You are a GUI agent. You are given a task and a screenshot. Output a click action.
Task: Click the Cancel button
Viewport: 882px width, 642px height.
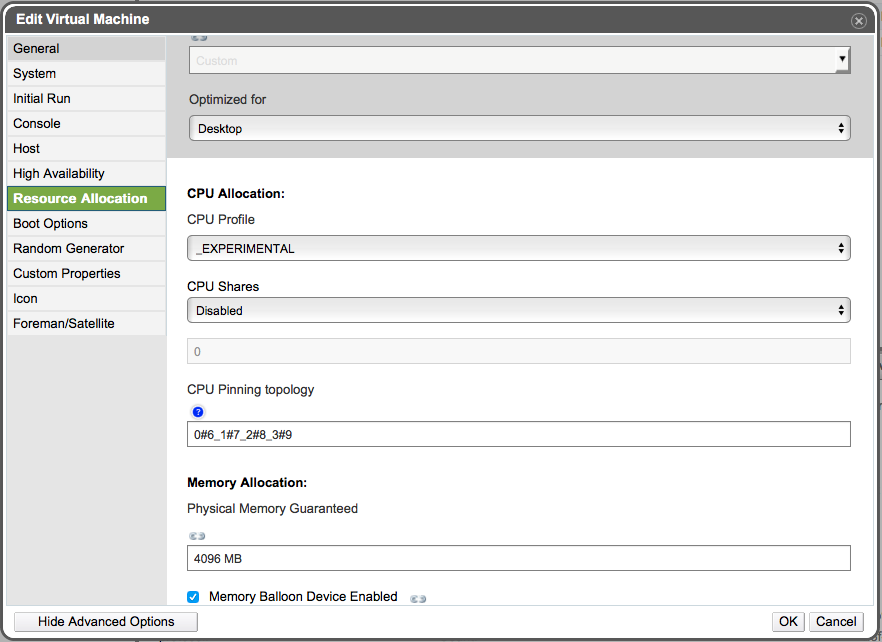[x=836, y=622]
